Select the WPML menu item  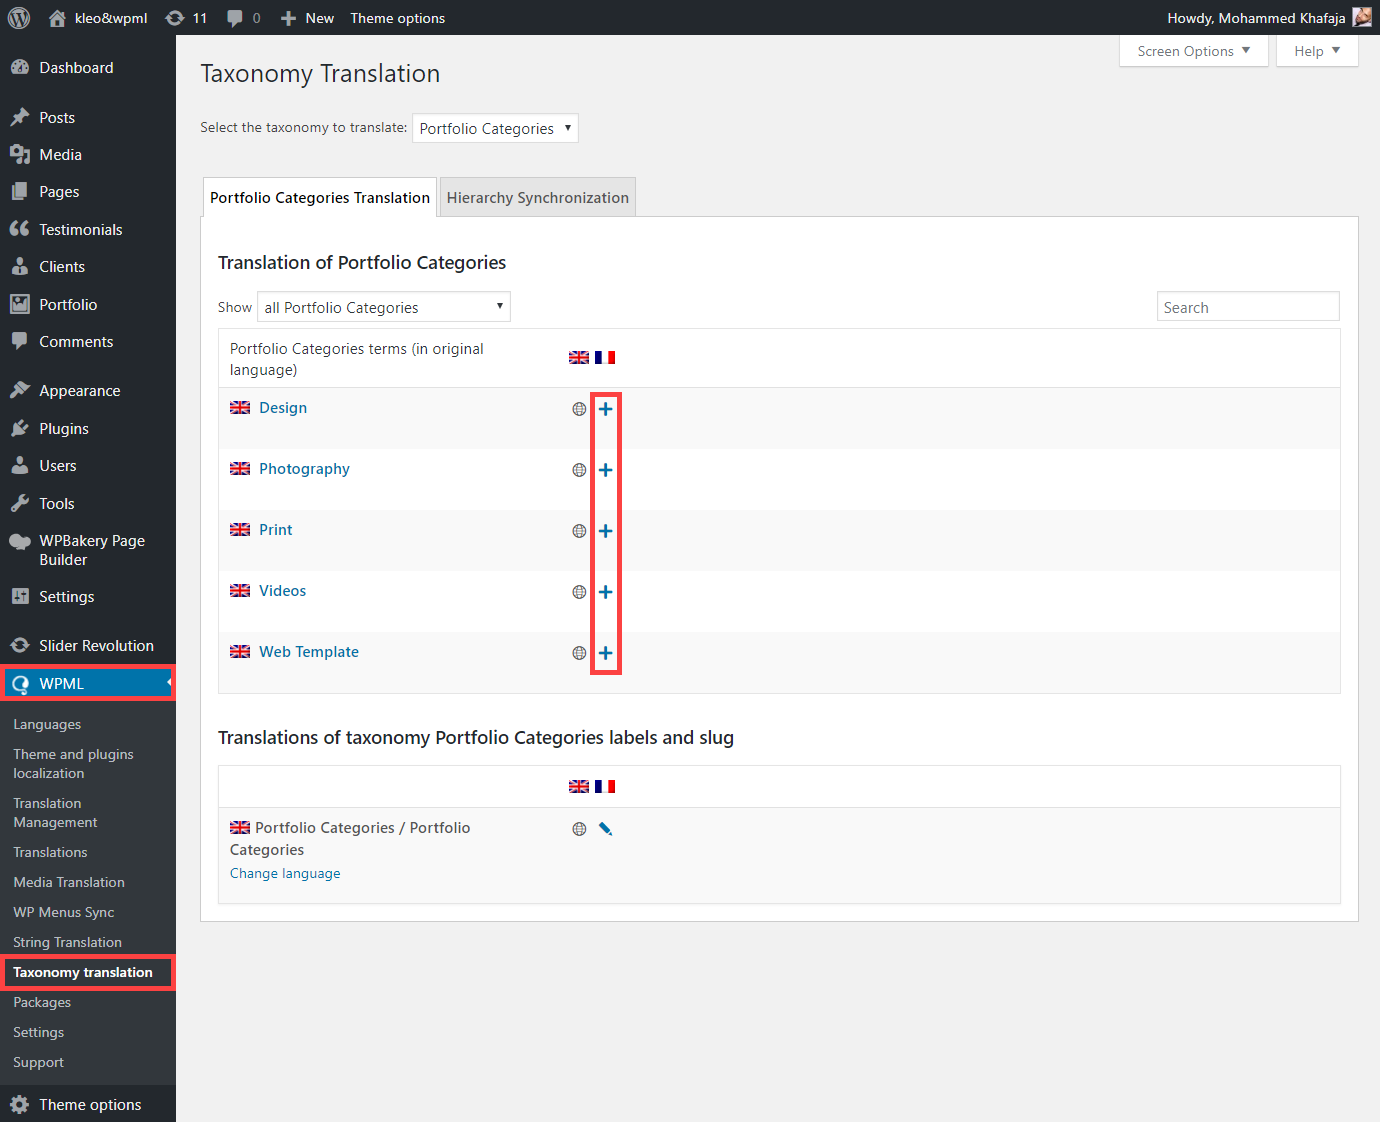coord(88,683)
